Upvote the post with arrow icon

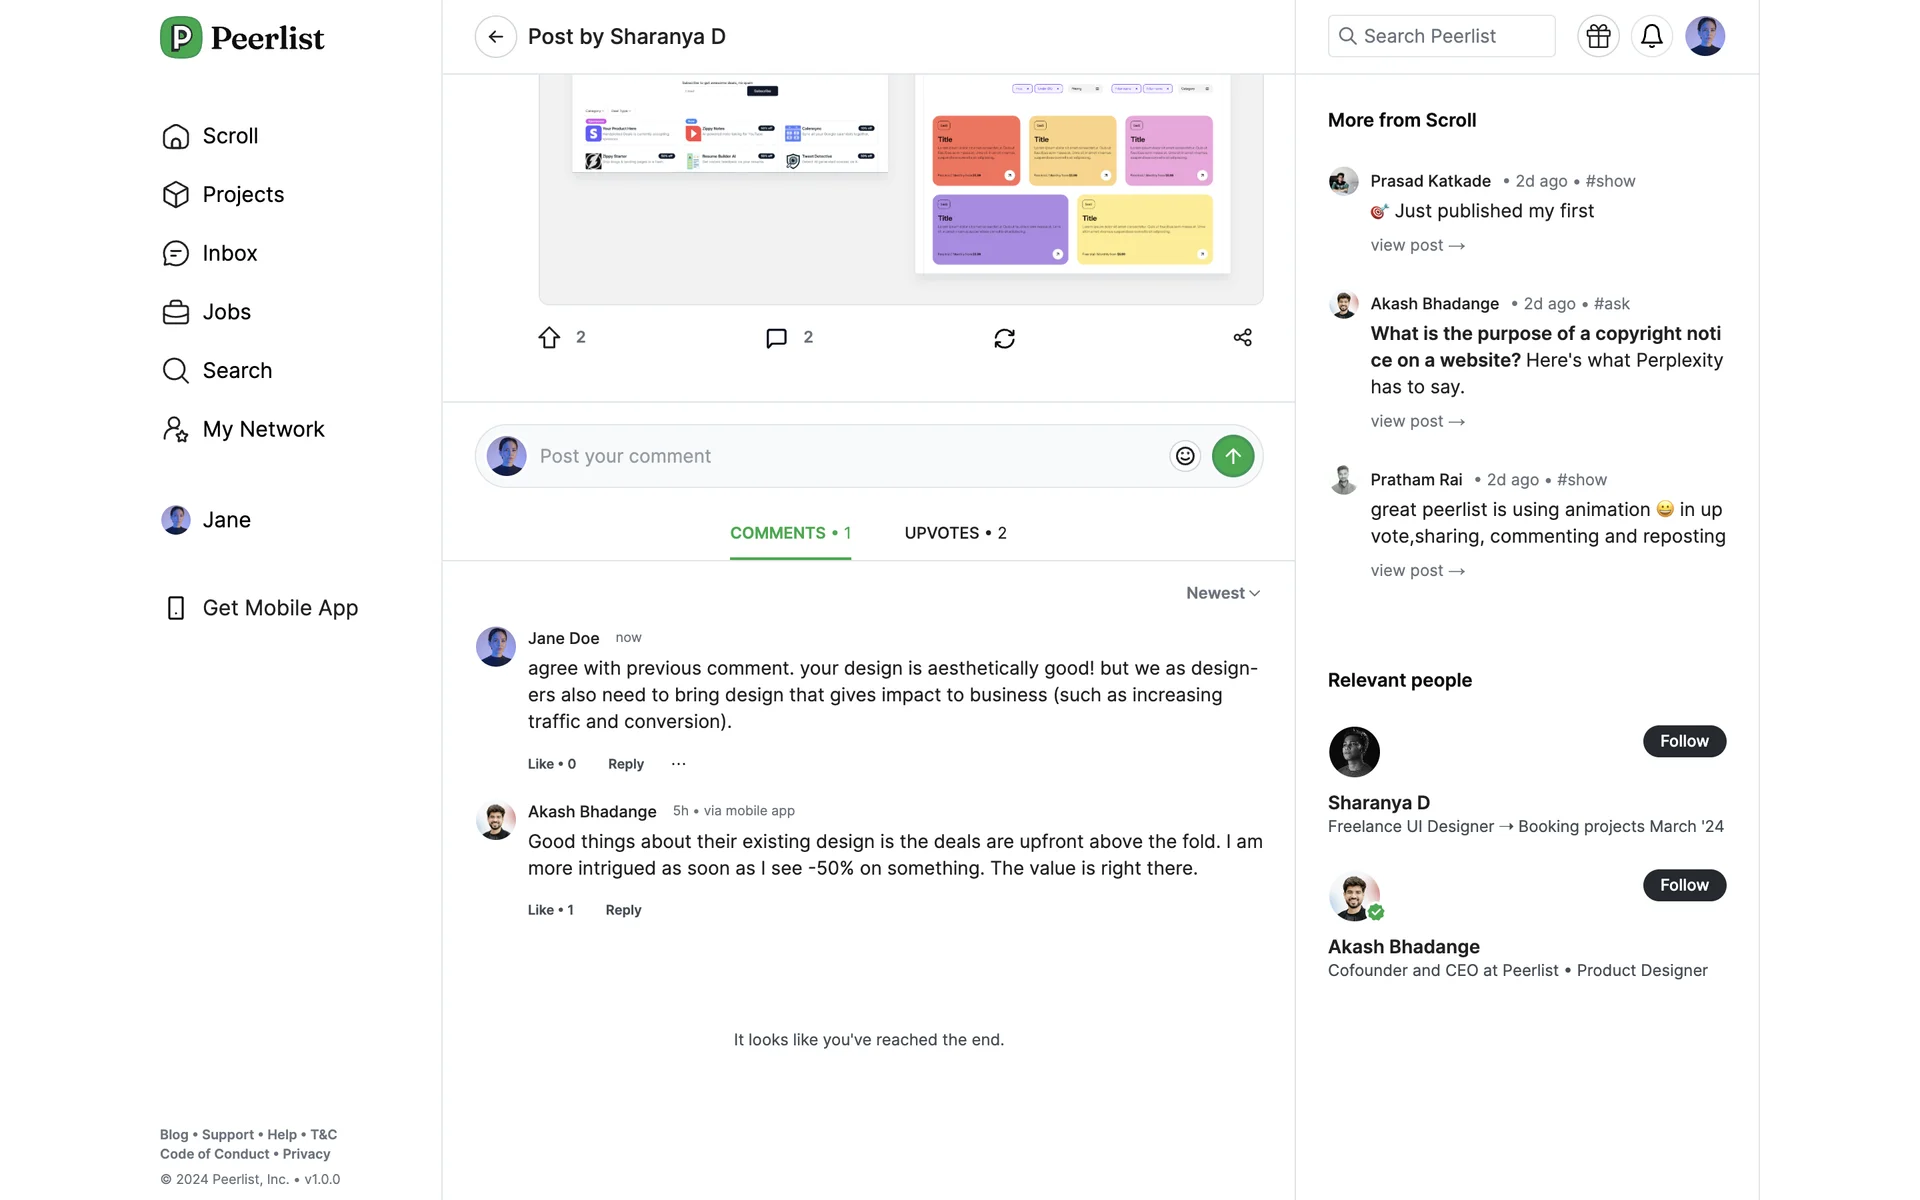click(x=549, y=338)
